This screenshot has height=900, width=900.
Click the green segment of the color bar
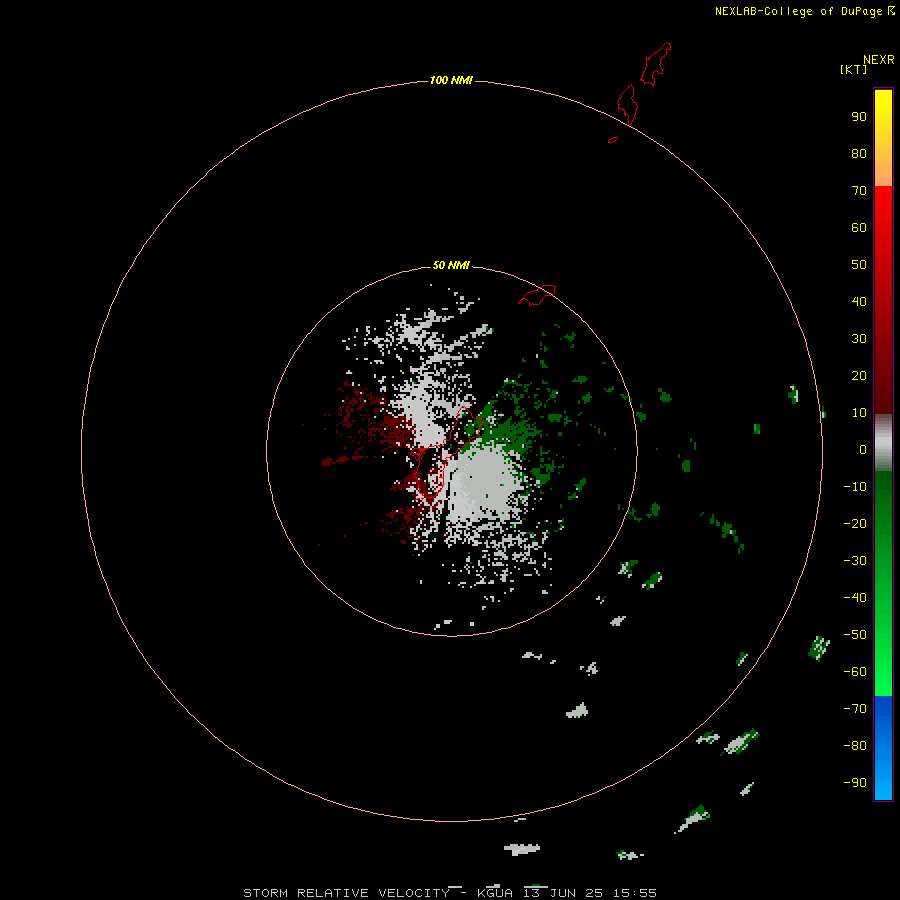coord(883,584)
